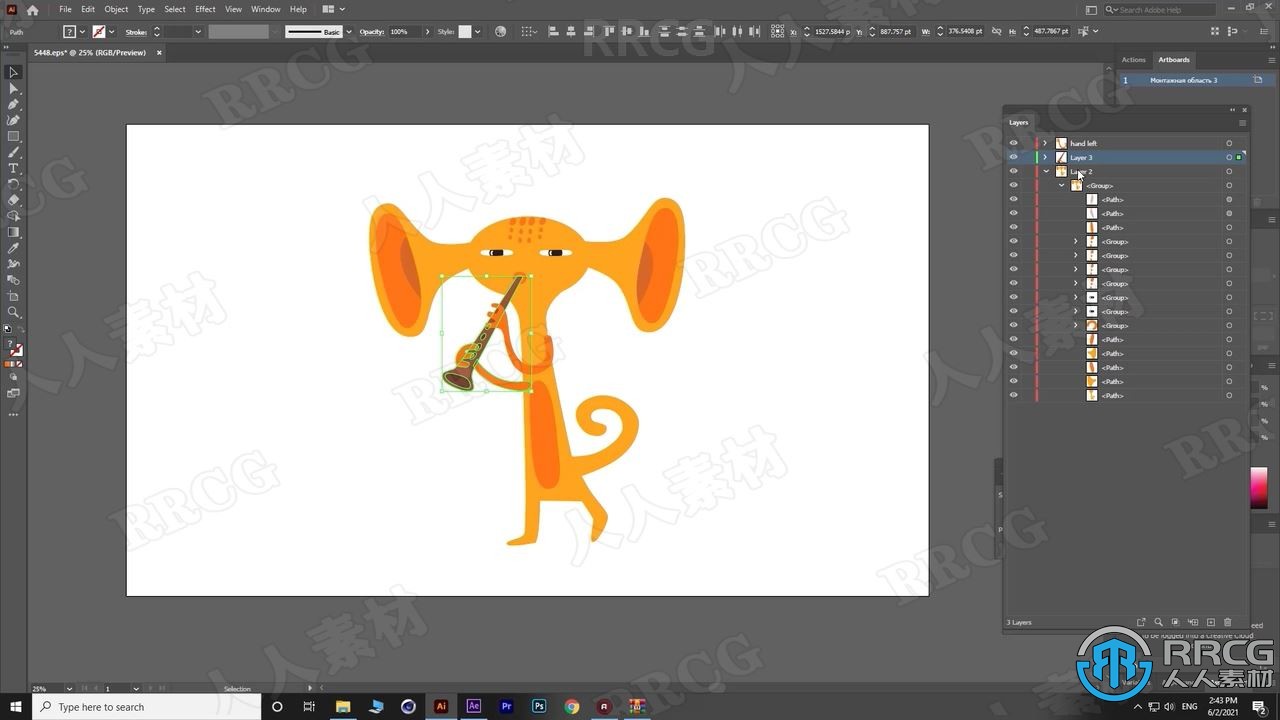This screenshot has height=720, width=1280.
Task: Toggle visibility of last Path row
Action: 1013,395
